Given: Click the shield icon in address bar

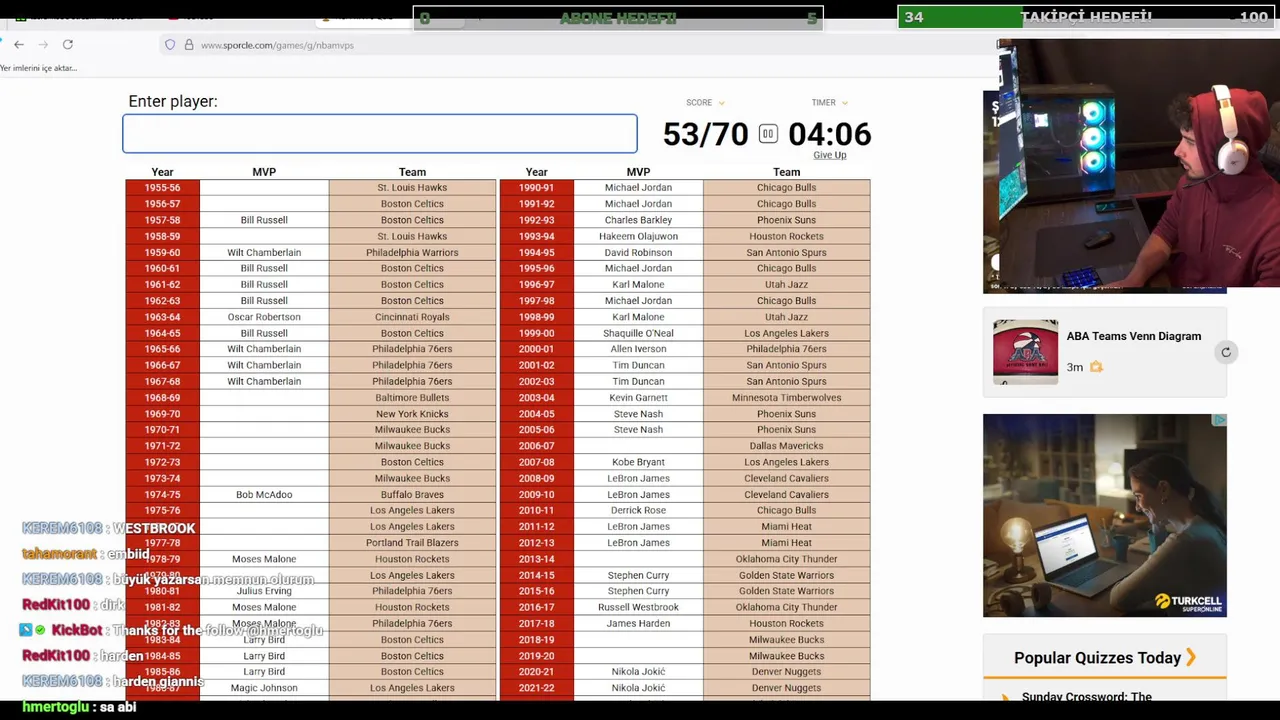Looking at the screenshot, I should click(x=170, y=45).
